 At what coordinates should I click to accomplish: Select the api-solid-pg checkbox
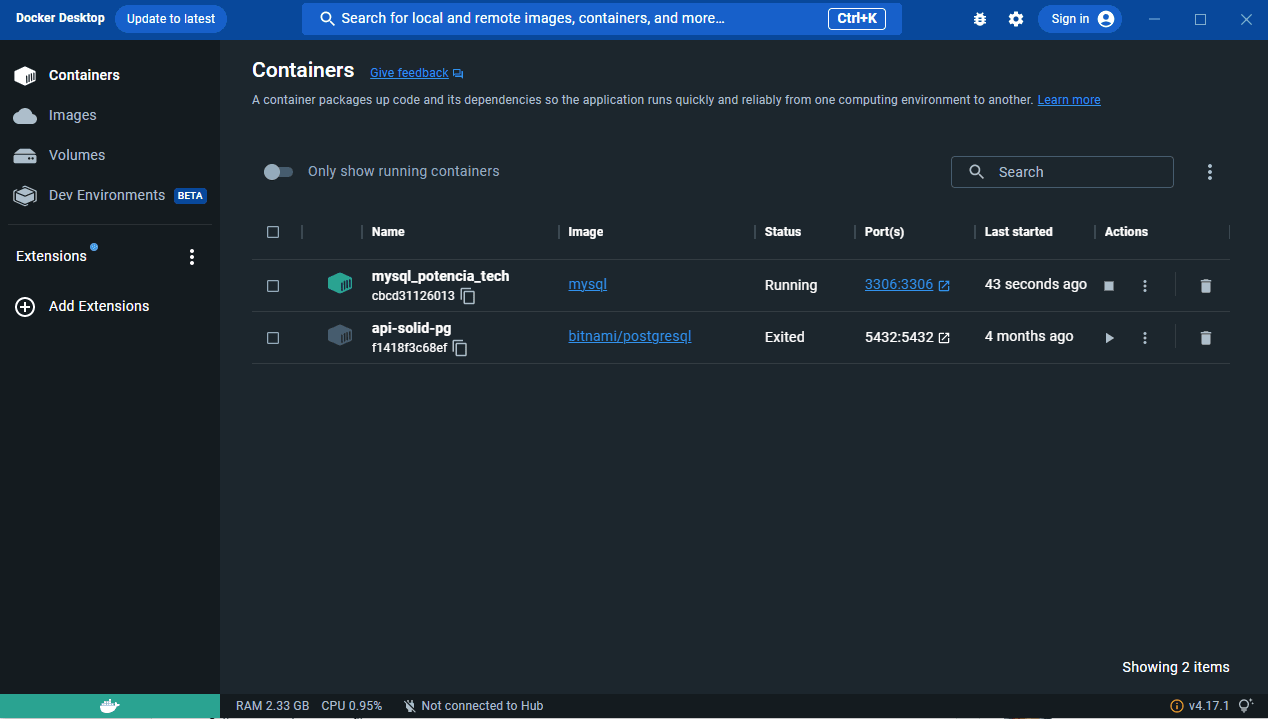point(273,338)
